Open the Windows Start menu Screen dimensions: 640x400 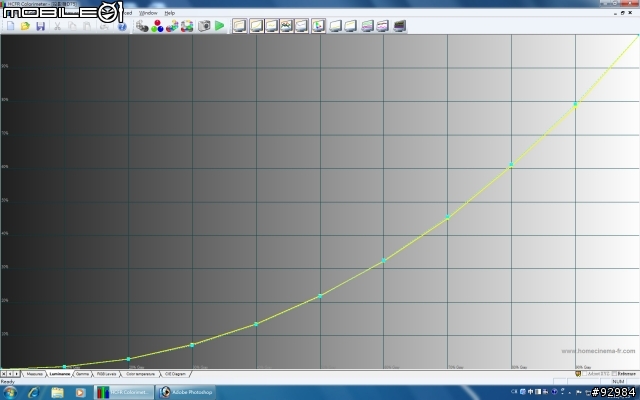(10, 393)
